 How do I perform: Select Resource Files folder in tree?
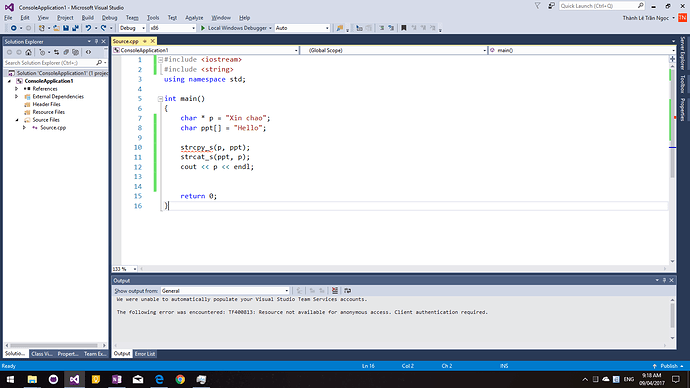pos(48,112)
